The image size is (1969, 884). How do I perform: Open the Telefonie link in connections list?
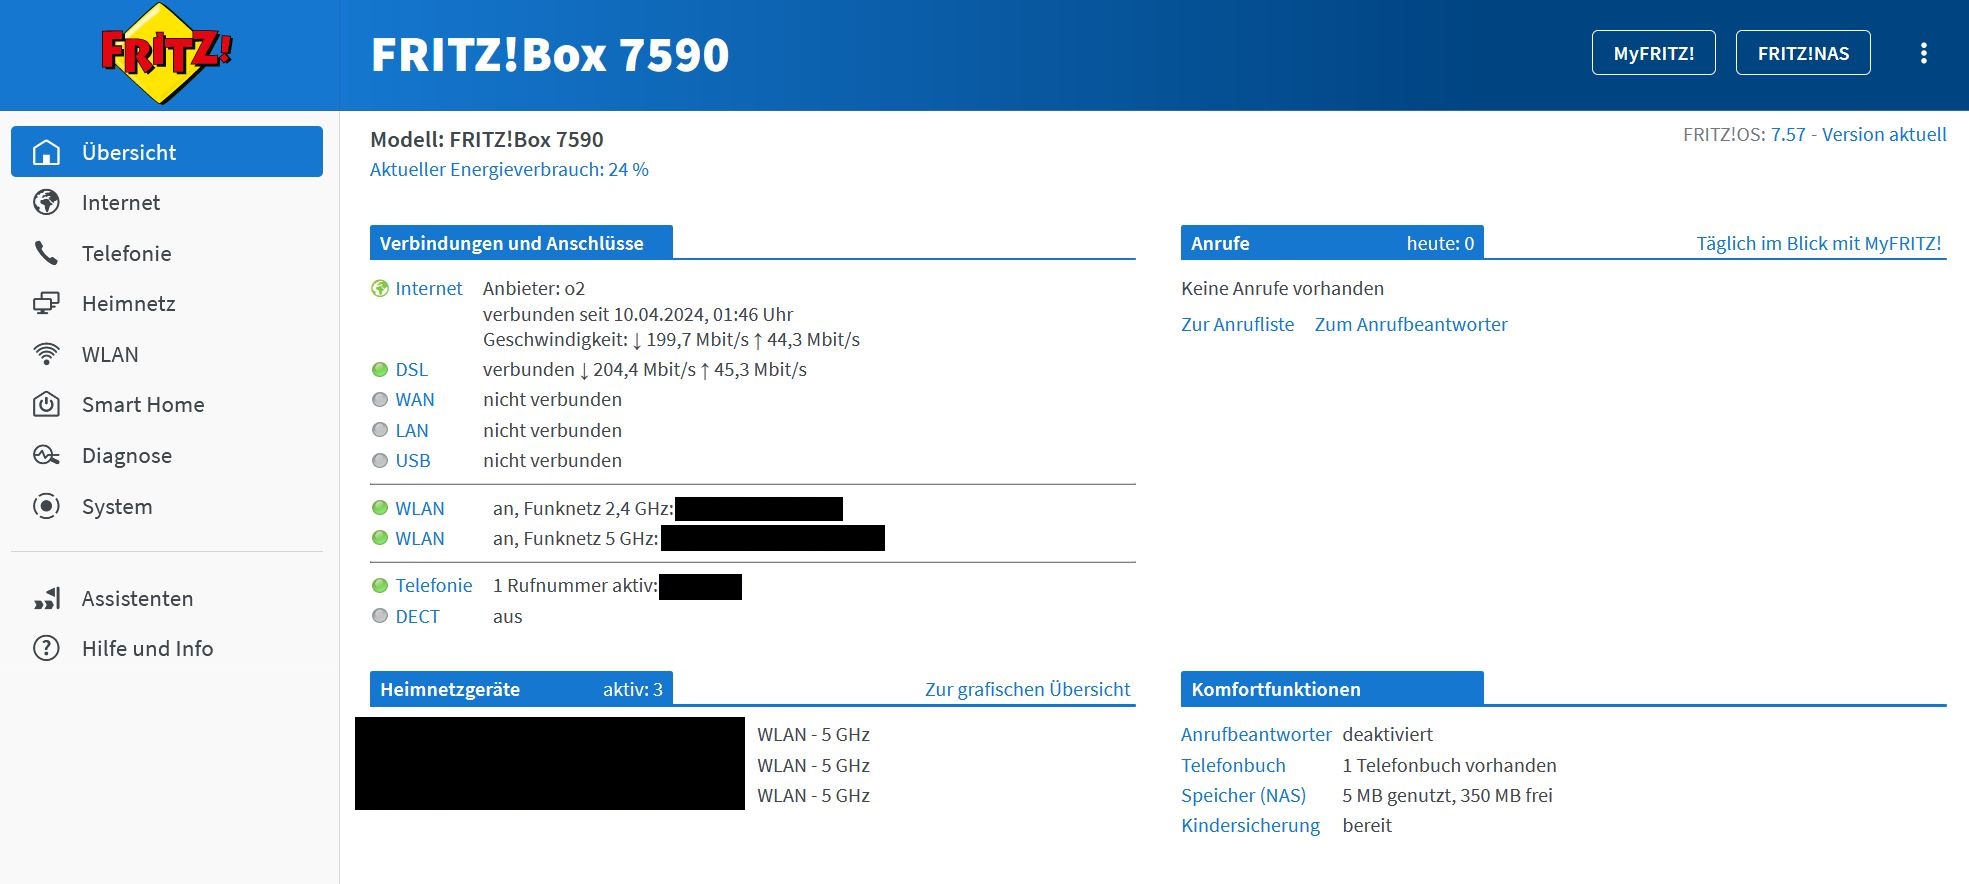[x=434, y=586]
